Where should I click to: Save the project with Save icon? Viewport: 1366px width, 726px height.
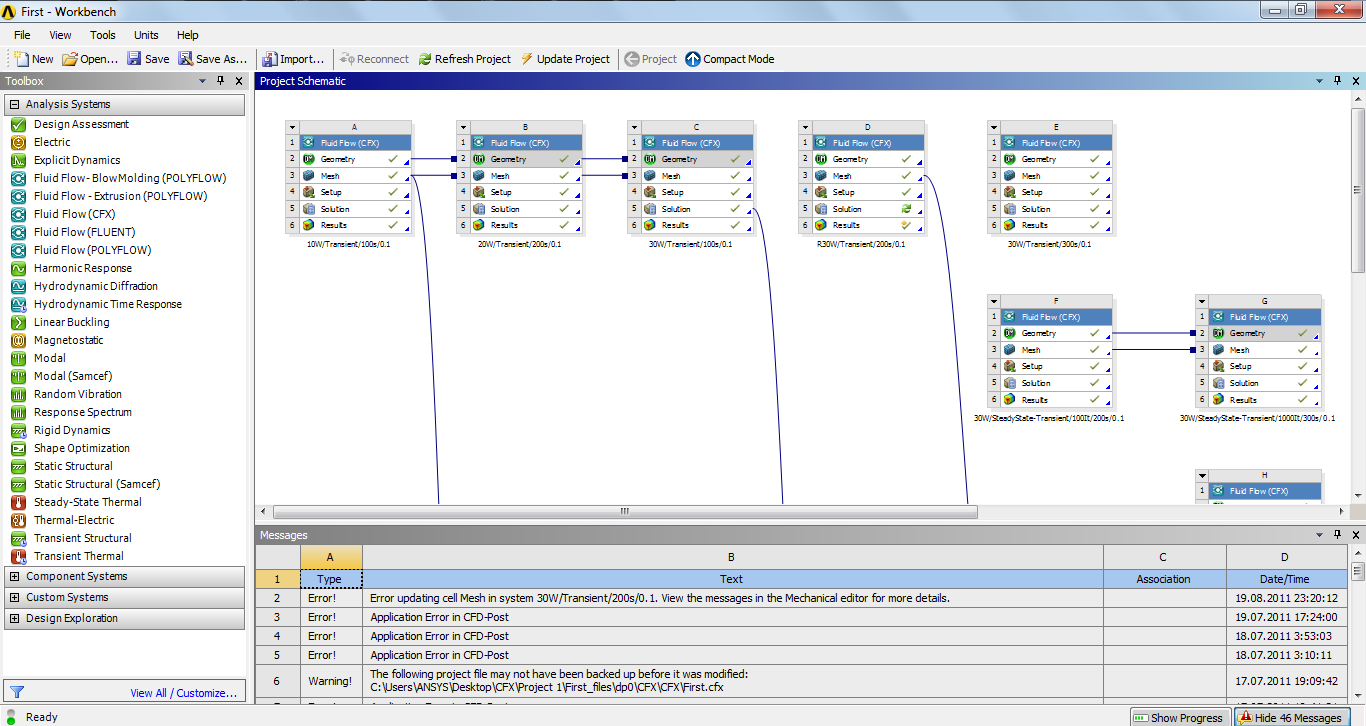point(134,59)
